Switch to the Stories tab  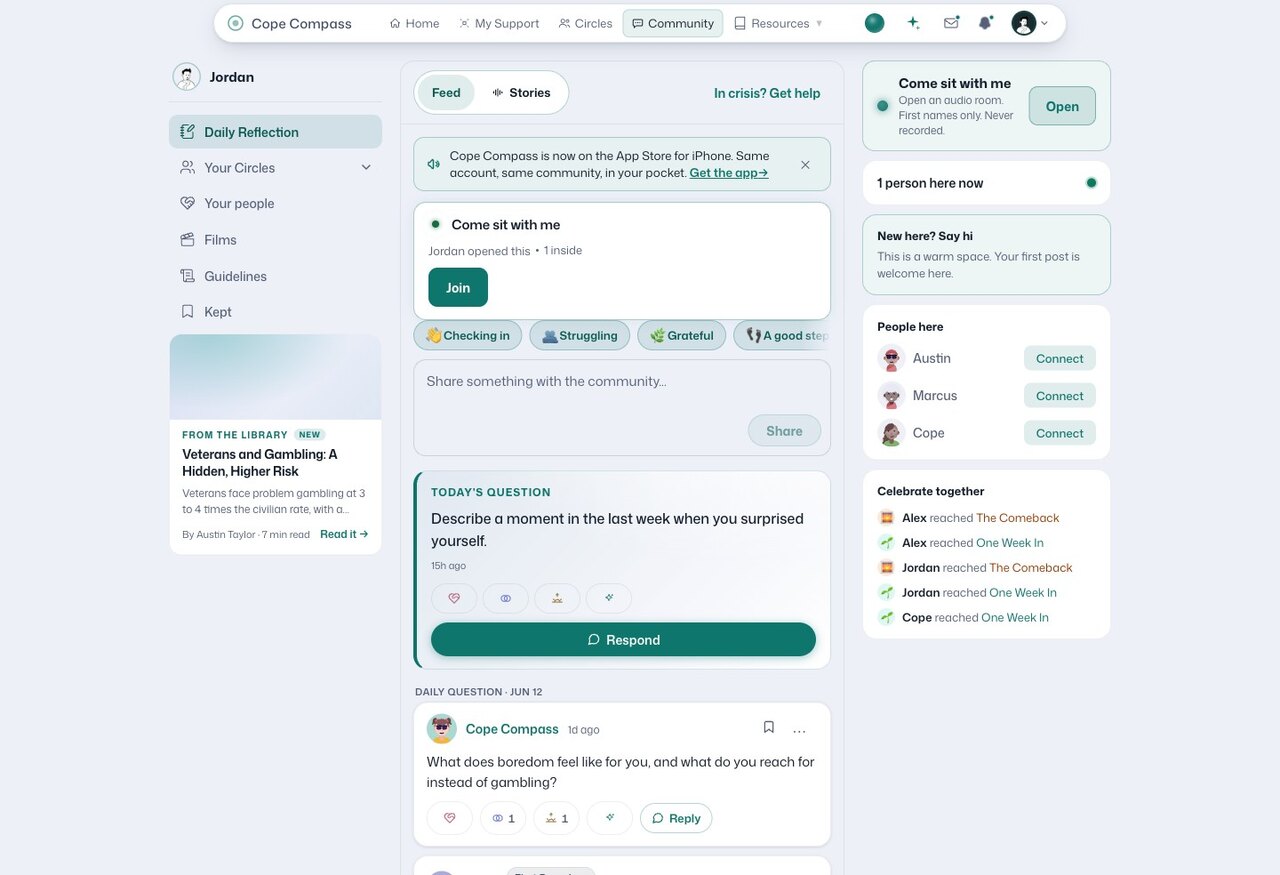coord(521,93)
